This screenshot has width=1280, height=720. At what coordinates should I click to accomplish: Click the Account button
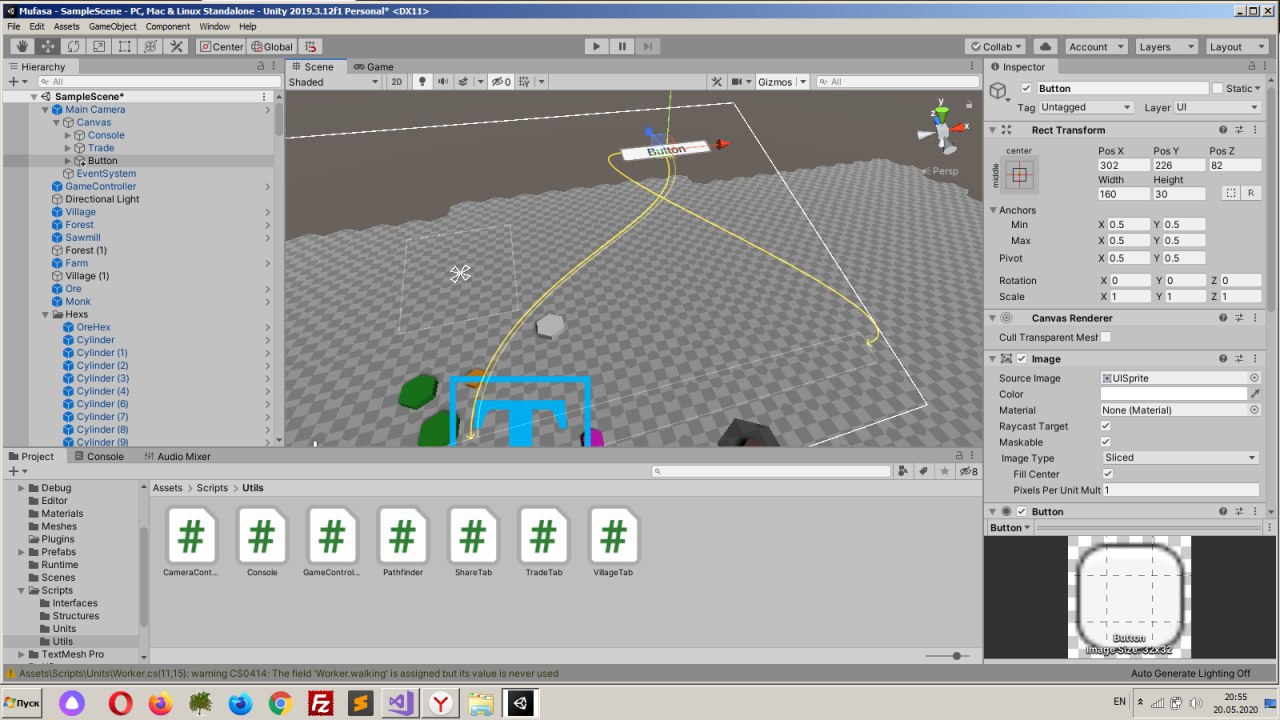click(1095, 47)
